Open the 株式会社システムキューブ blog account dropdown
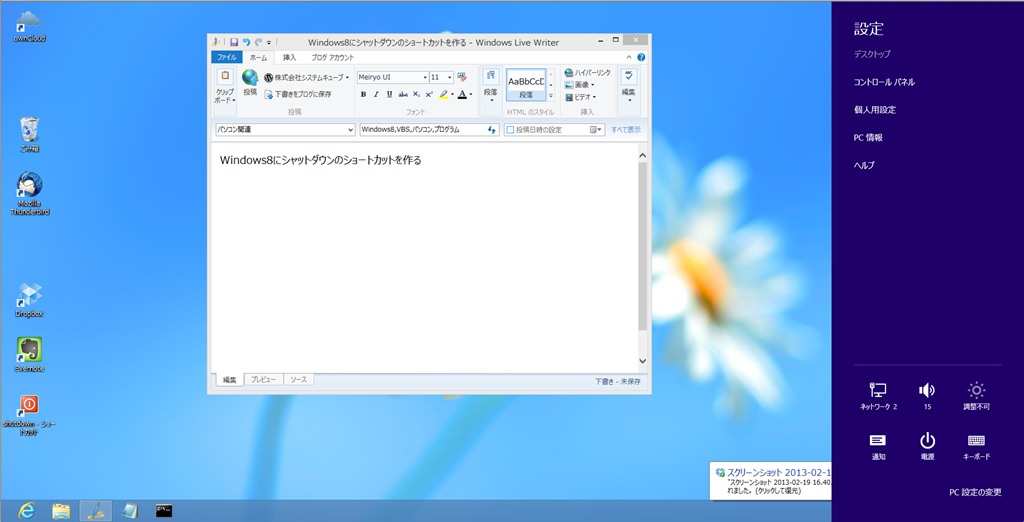This screenshot has width=1024, height=522. 306,77
